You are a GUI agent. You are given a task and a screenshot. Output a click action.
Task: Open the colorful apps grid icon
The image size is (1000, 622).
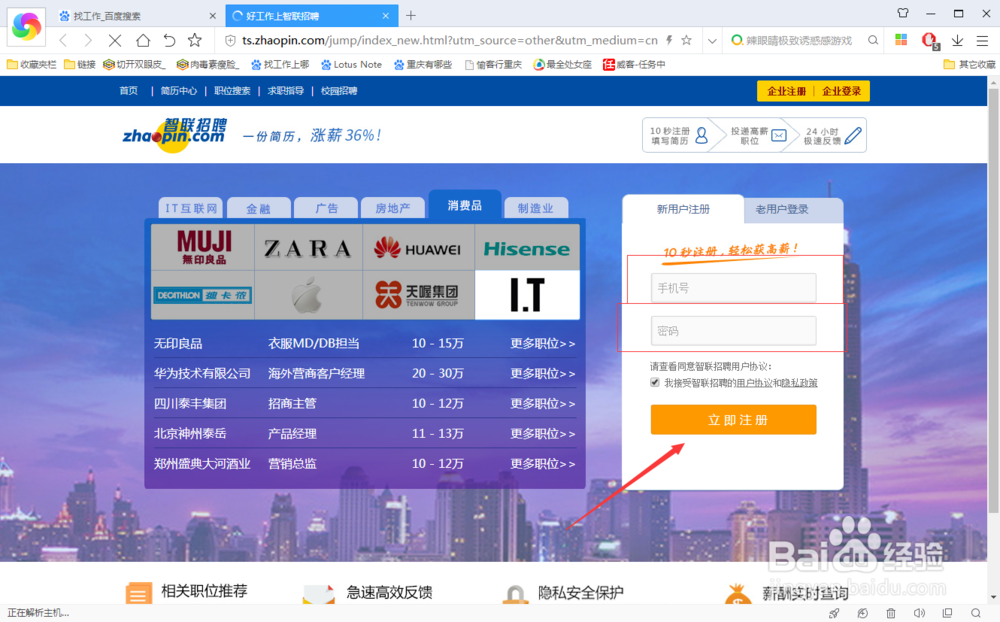(x=901, y=40)
